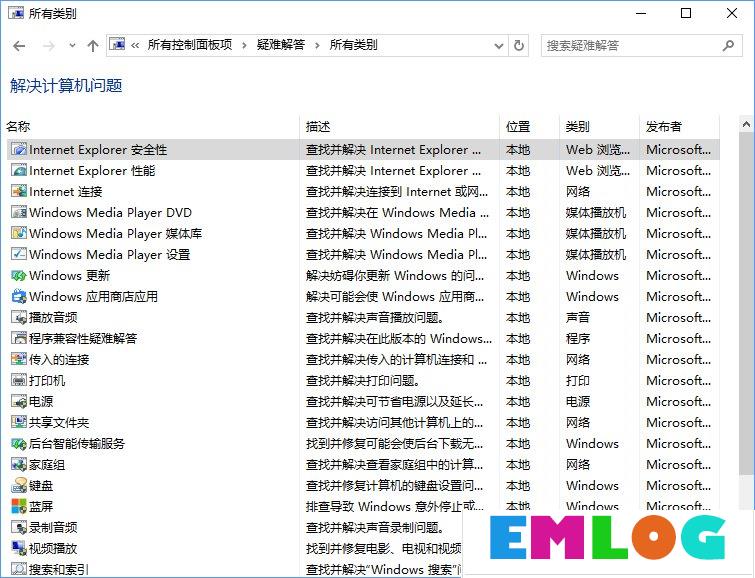
Task: Click the 解决计算机问题 heading
Action: 66,86
